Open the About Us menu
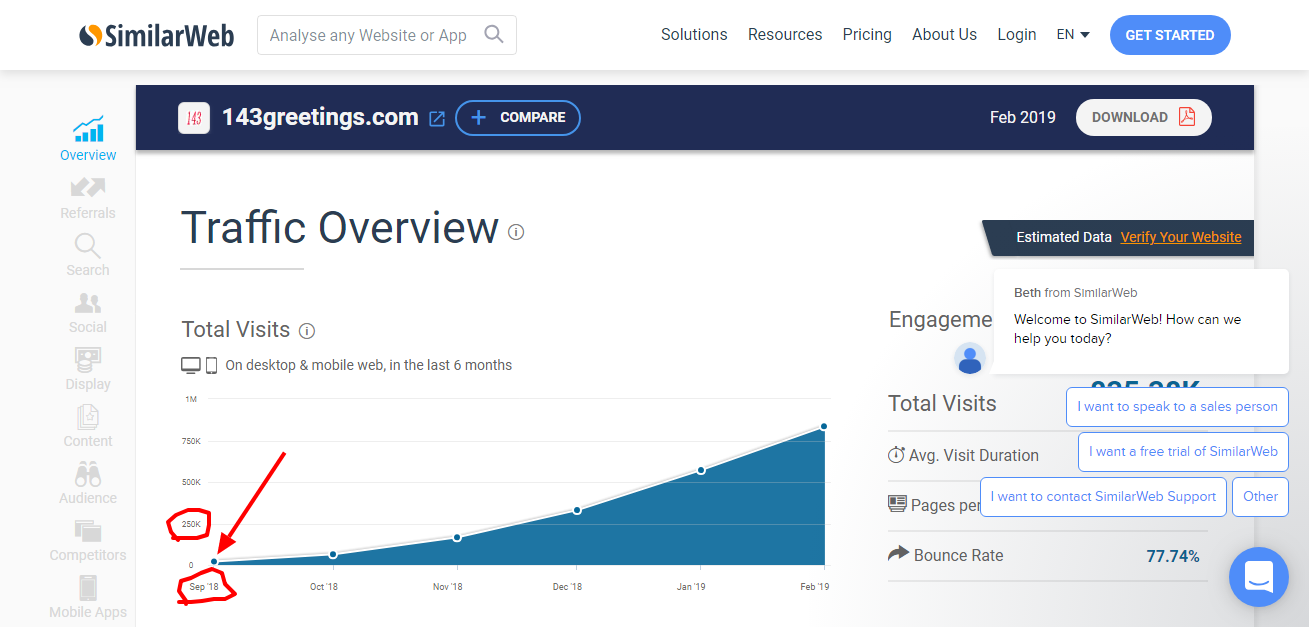The image size is (1309, 627). pyautogui.click(x=944, y=35)
